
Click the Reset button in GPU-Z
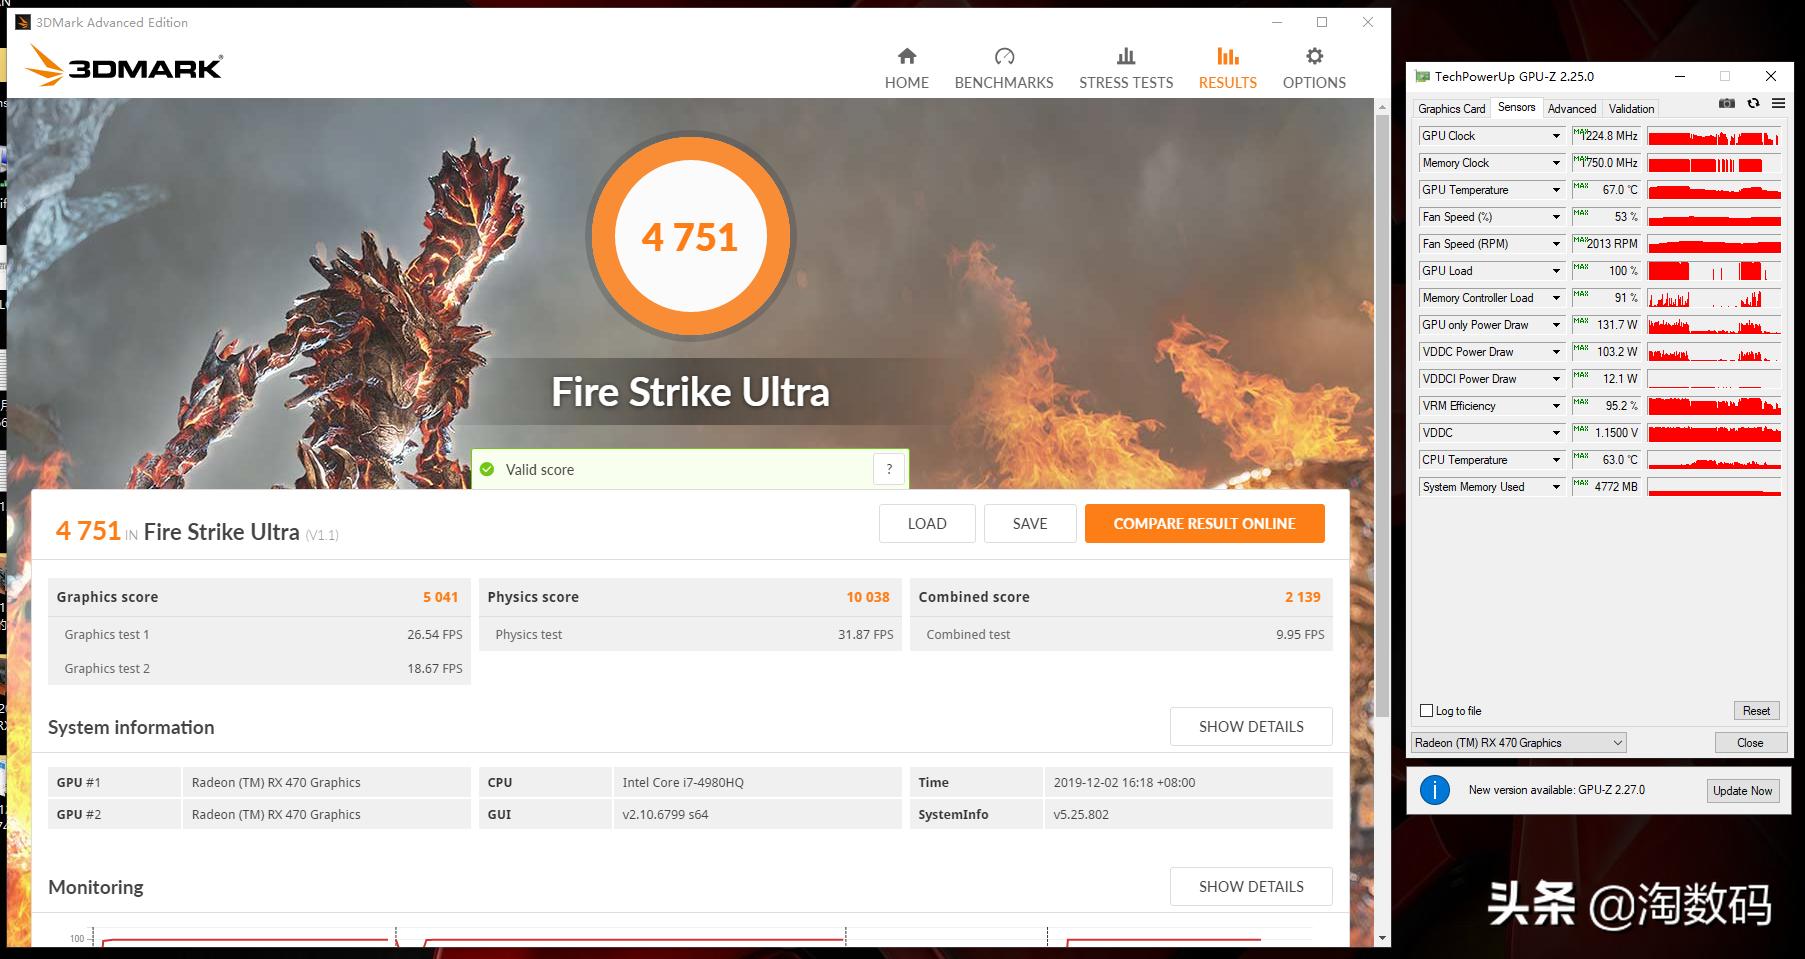[x=1756, y=711]
